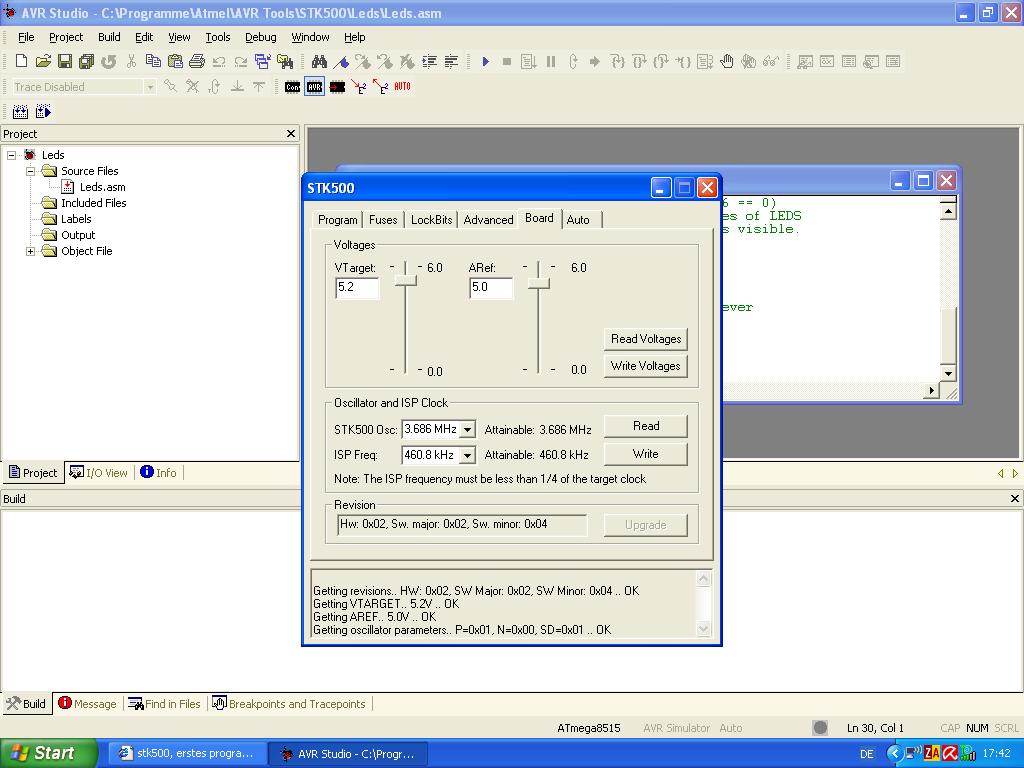
Task: Collapse the Leds project tree node
Action: (12, 155)
